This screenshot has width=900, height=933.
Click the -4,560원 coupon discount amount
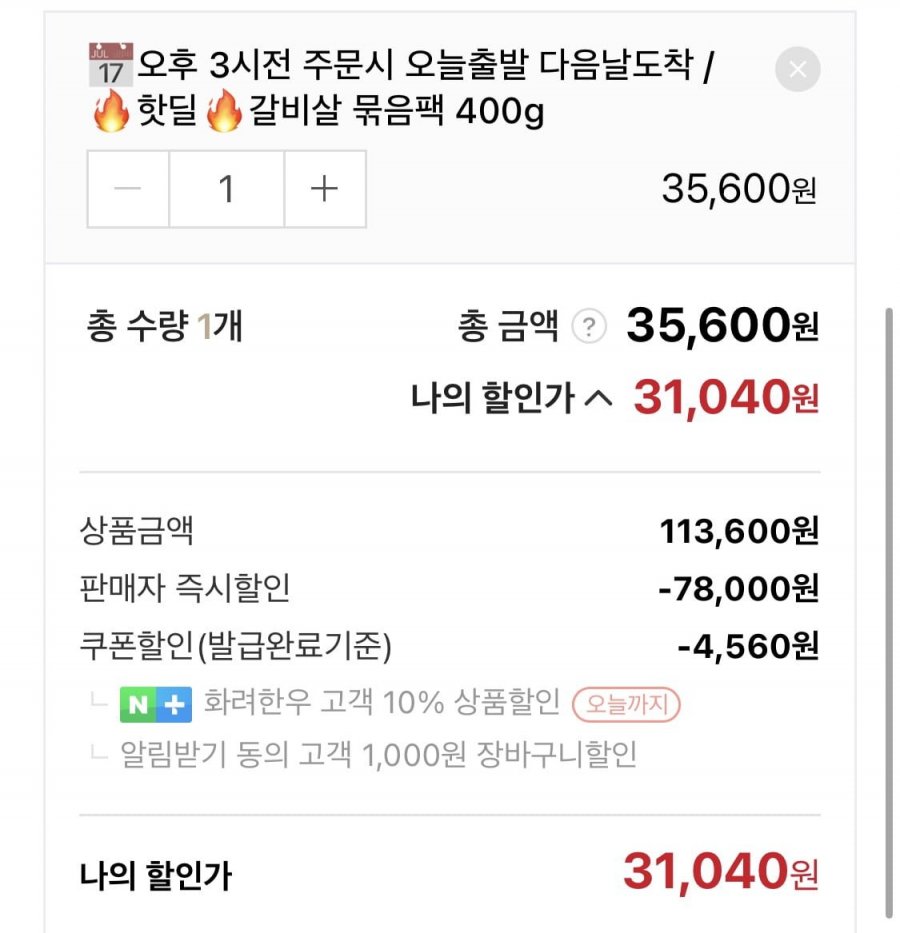[x=748, y=646]
